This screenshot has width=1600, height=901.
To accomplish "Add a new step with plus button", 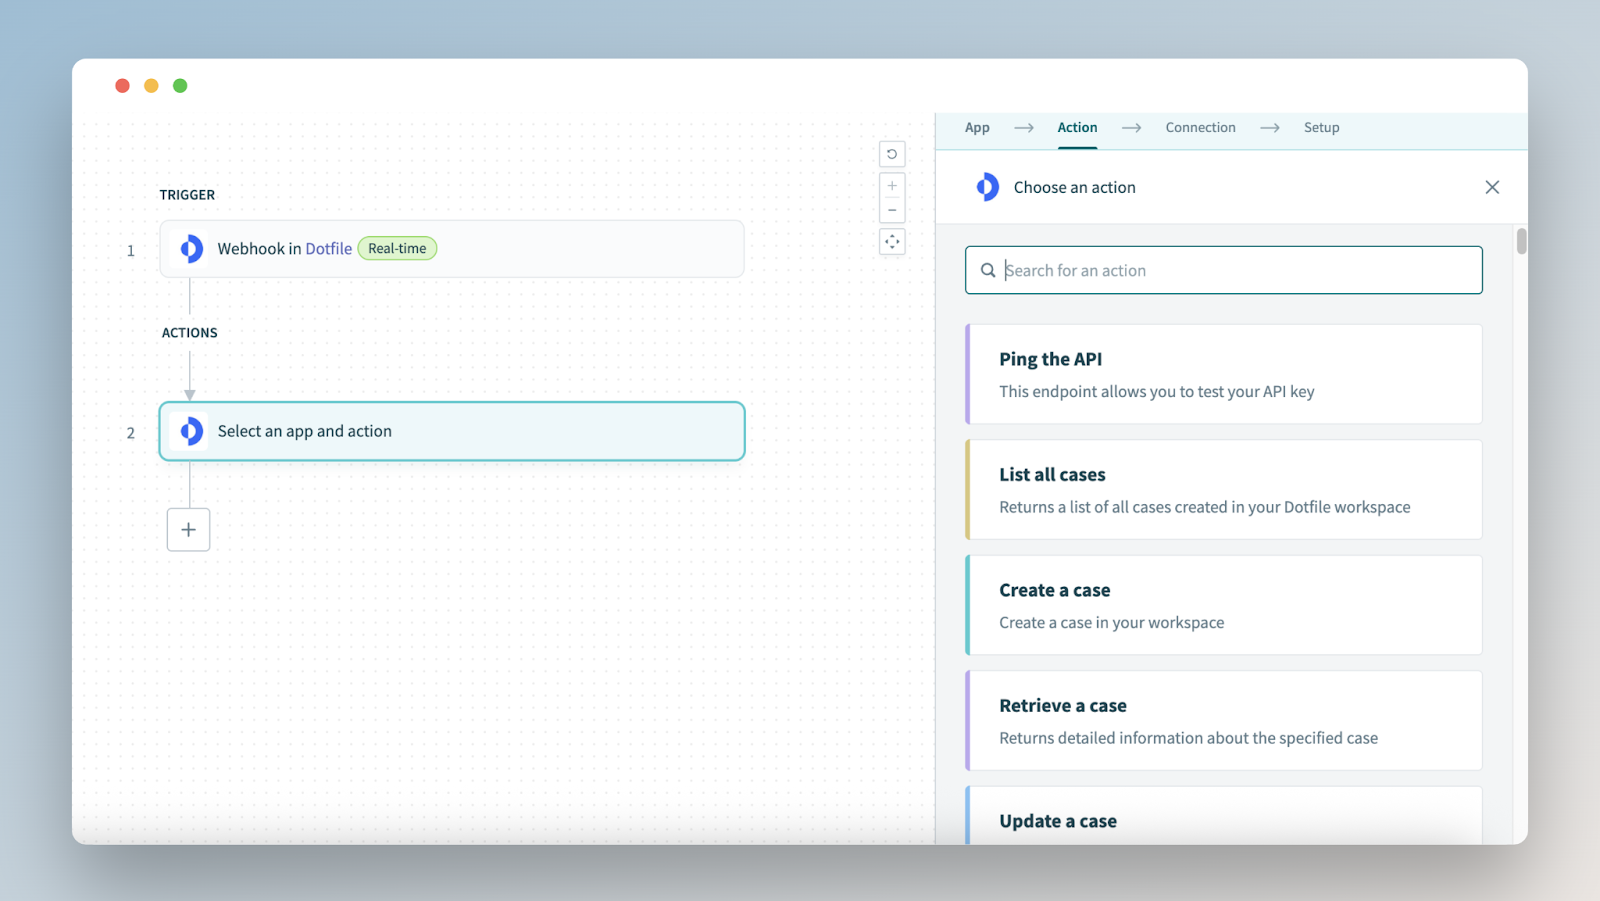I will 188,530.
